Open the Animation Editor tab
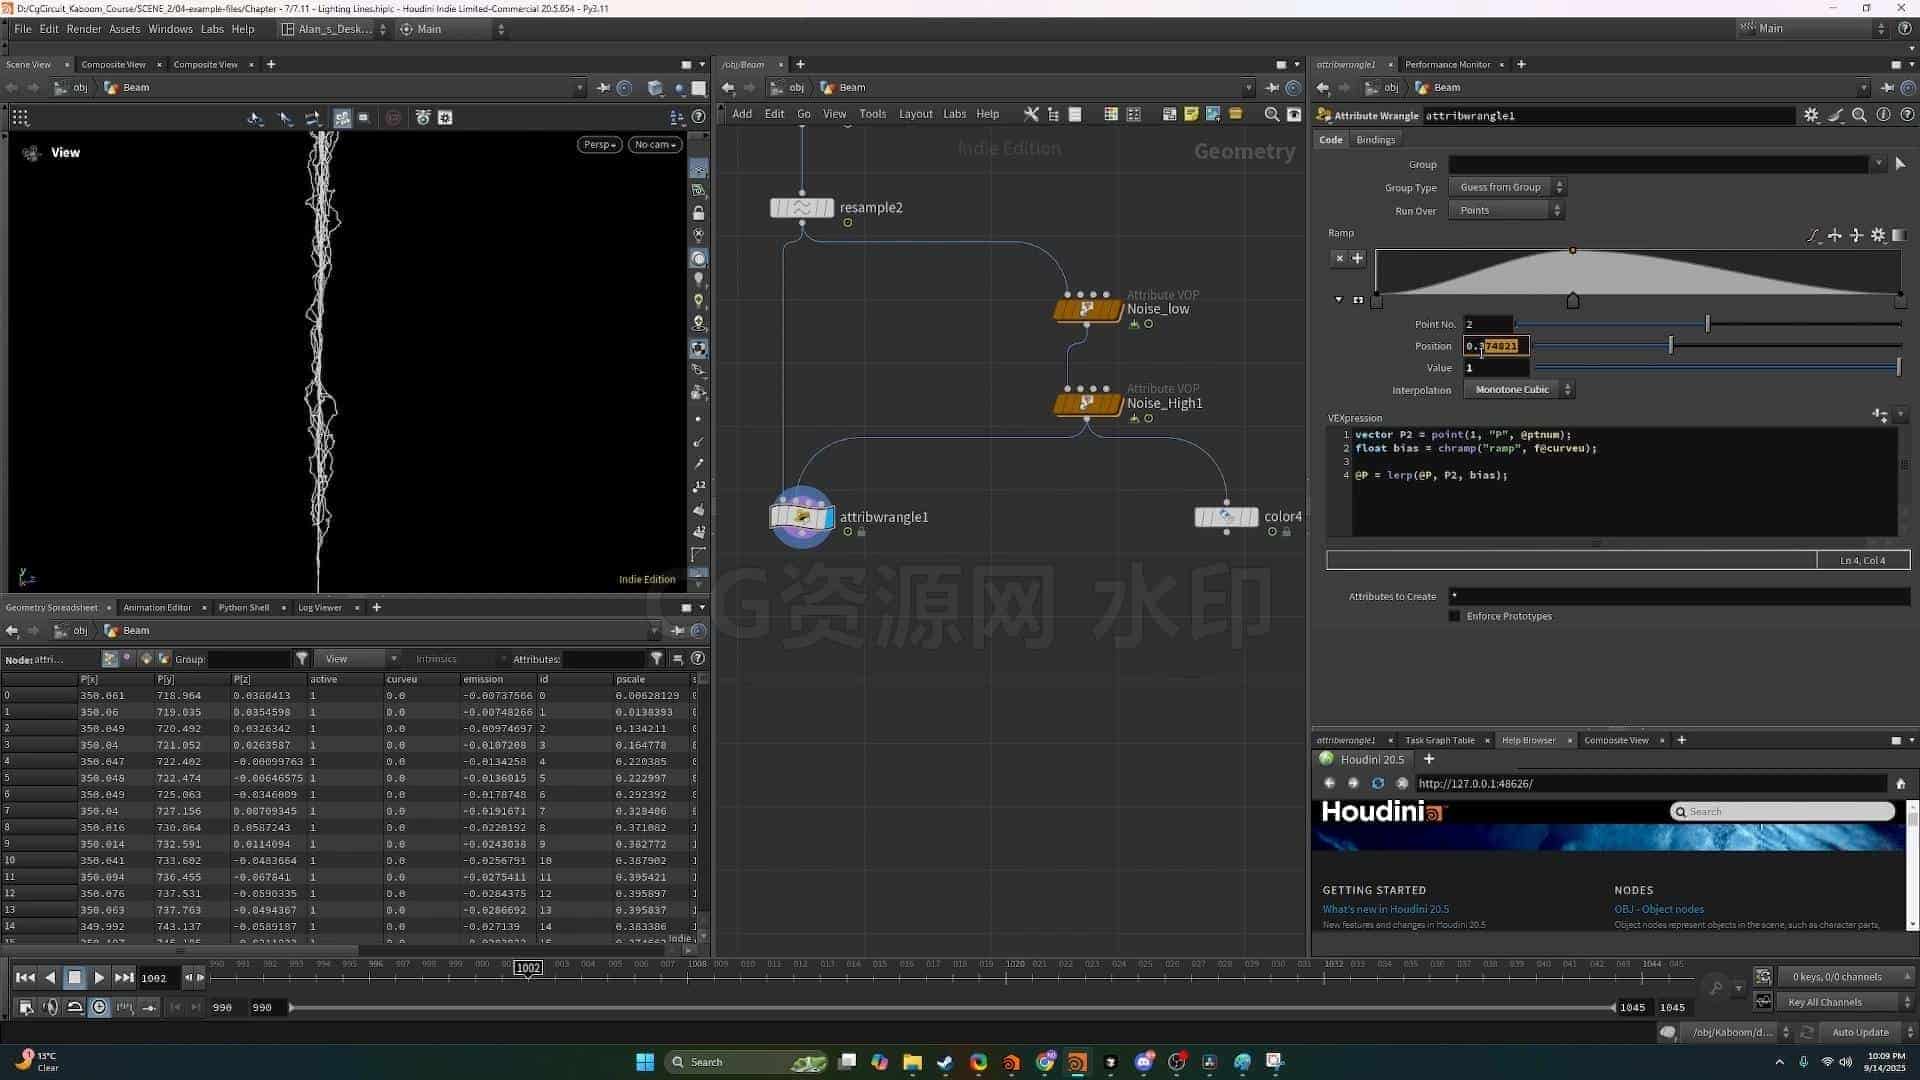 [x=157, y=608]
